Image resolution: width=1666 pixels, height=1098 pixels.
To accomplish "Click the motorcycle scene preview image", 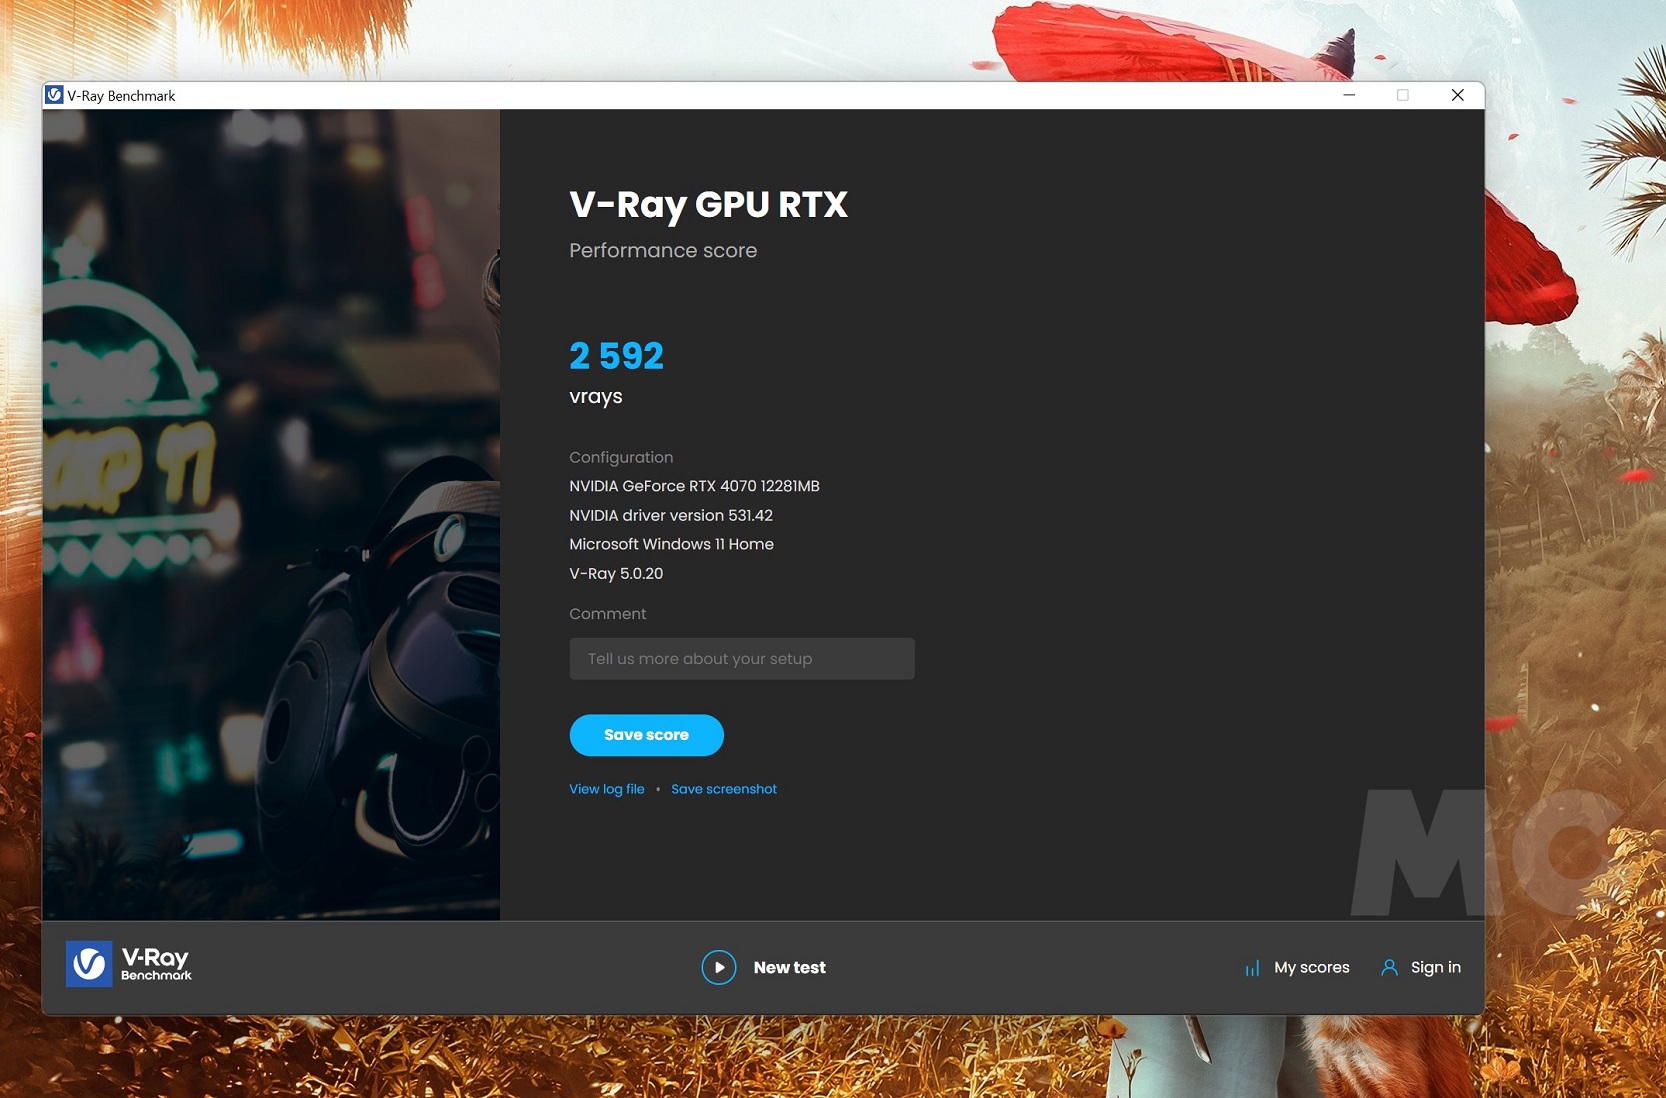I will click(x=271, y=514).
